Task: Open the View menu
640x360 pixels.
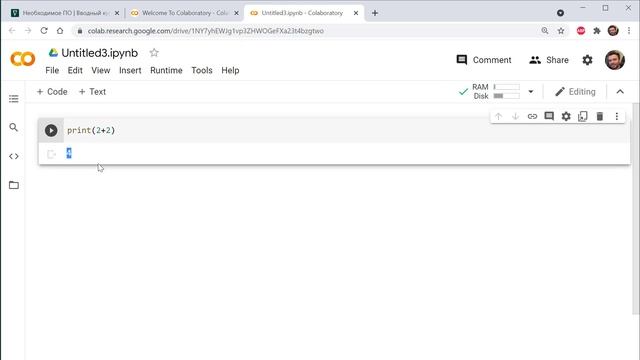Action: [x=101, y=70]
